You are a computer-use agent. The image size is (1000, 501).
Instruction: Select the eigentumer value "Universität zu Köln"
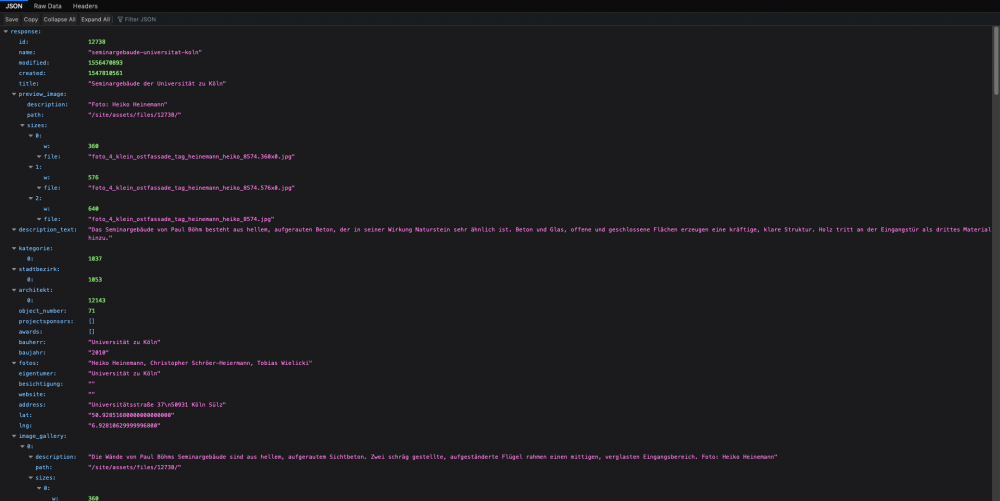point(124,374)
